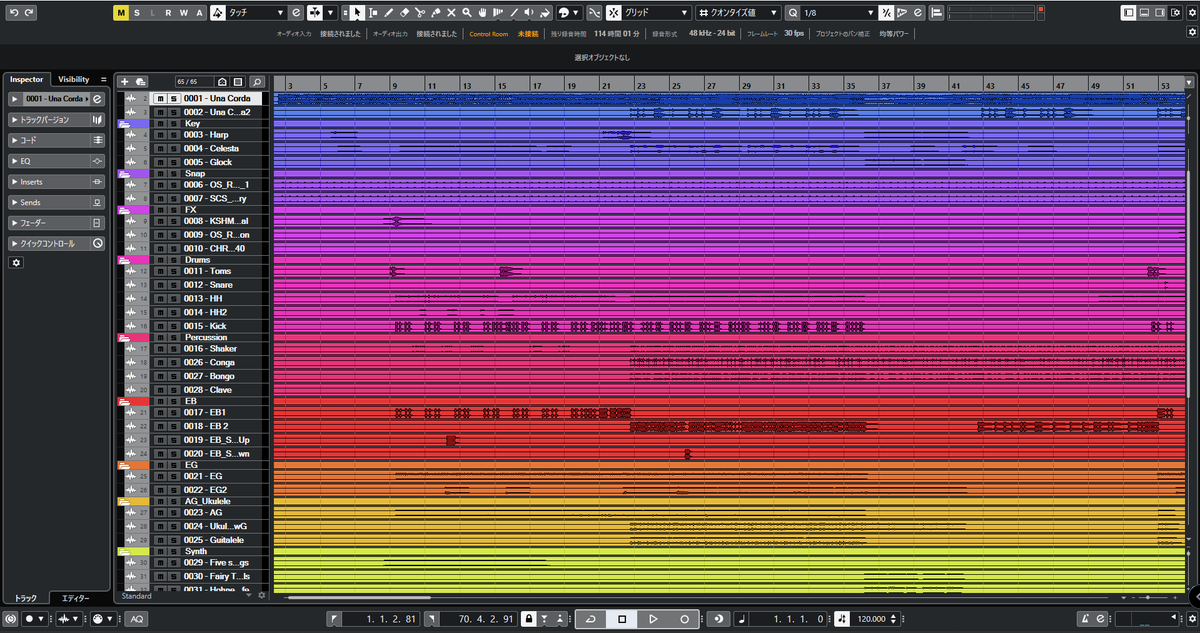1200x633 pixels.
Task: Click the left locator position field
Action: (382, 619)
